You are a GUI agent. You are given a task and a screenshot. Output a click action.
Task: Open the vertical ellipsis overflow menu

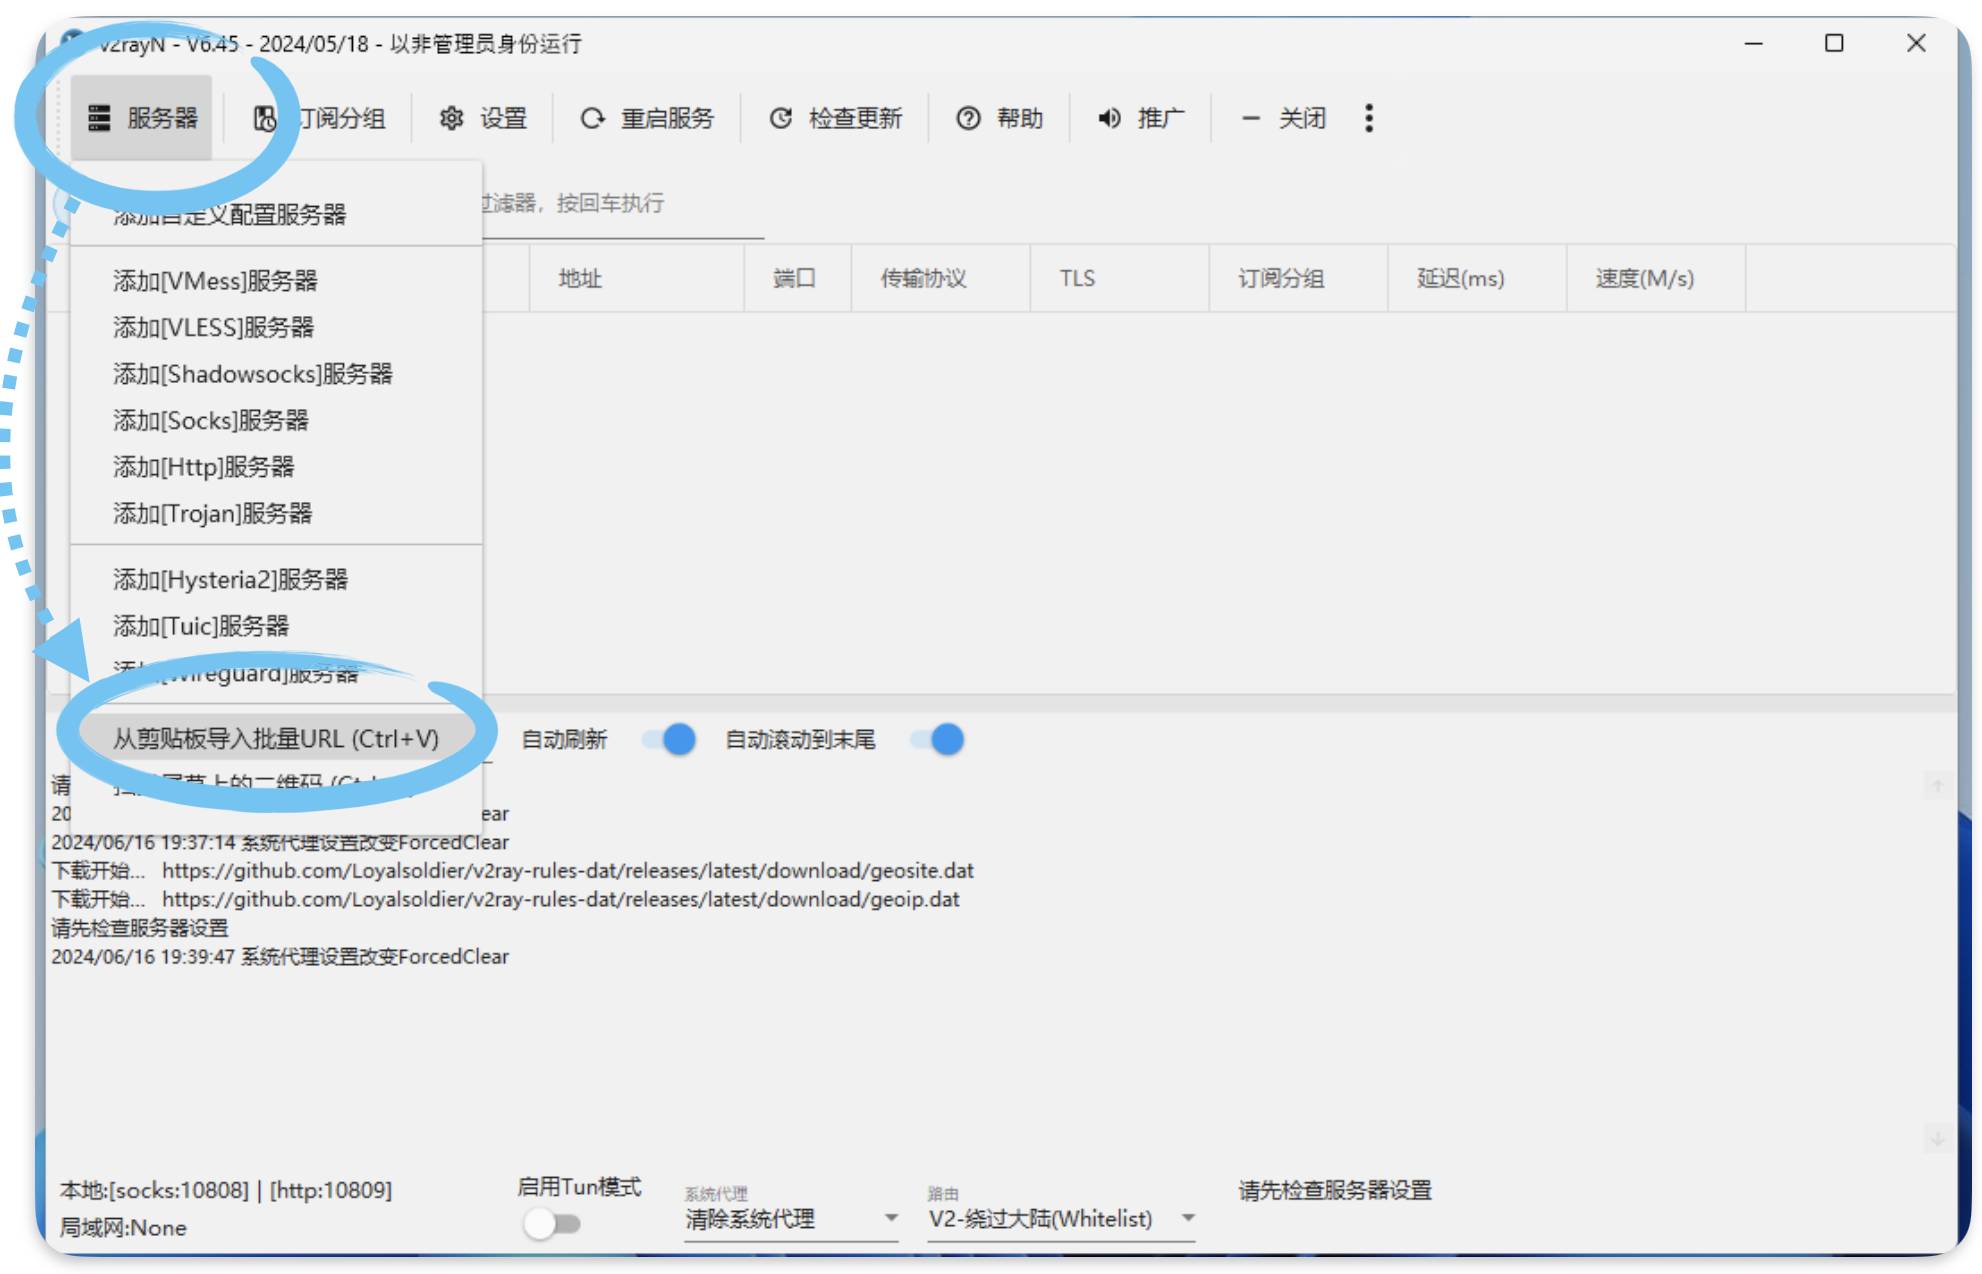coord(1369,117)
